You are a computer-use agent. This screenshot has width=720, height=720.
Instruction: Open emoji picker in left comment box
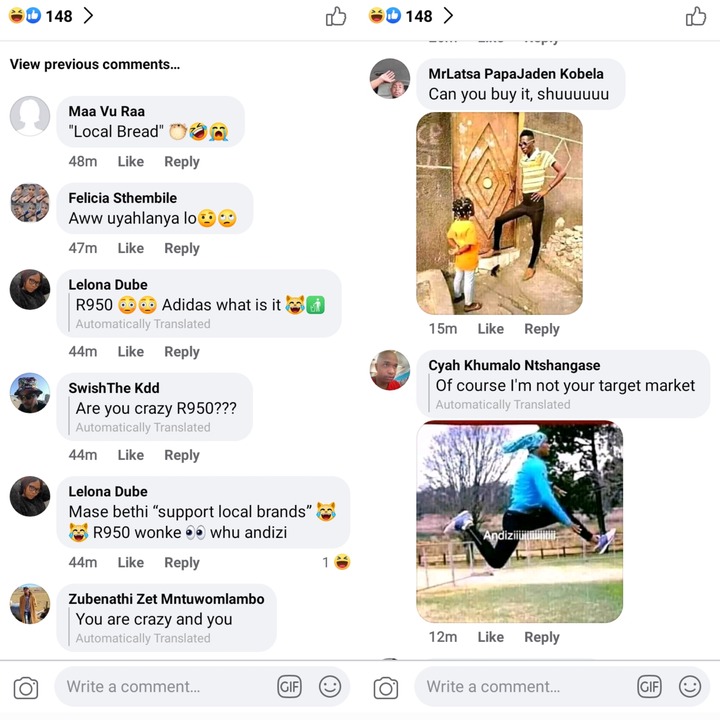(330, 686)
